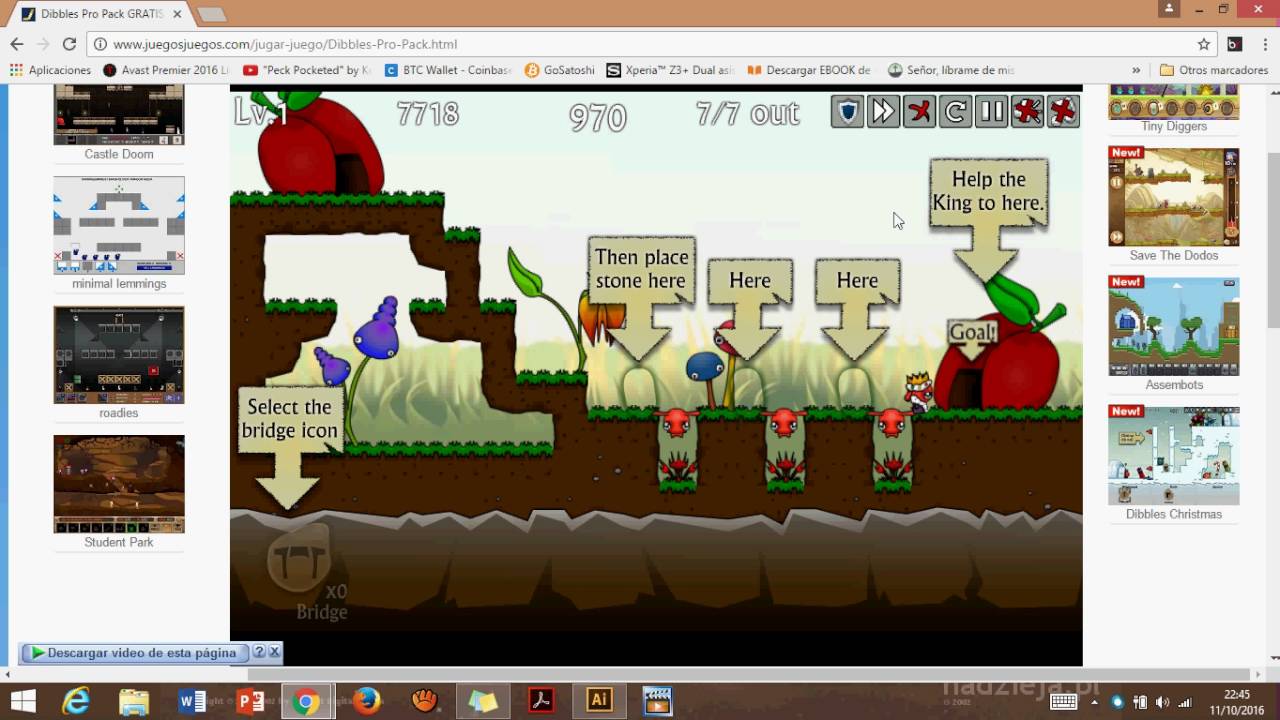This screenshot has width=1280, height=720.
Task: Open the baseball glove taskbar app
Action: point(424,700)
